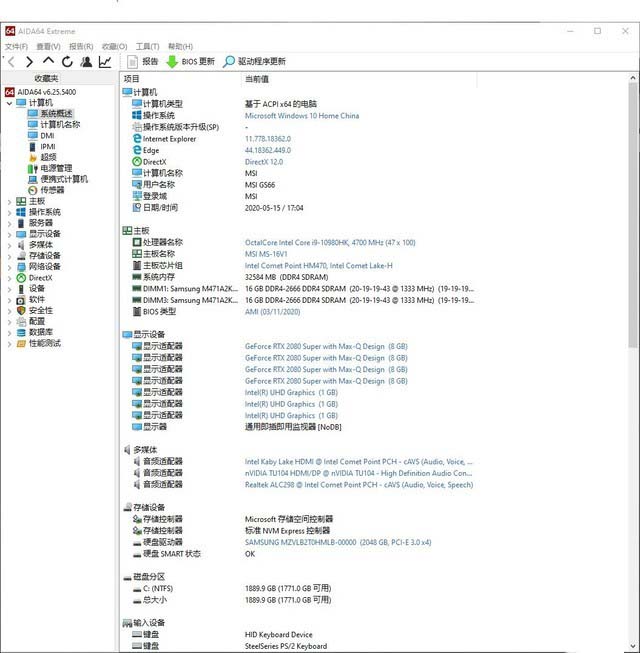Expand the 主板 tree node

click(9, 202)
